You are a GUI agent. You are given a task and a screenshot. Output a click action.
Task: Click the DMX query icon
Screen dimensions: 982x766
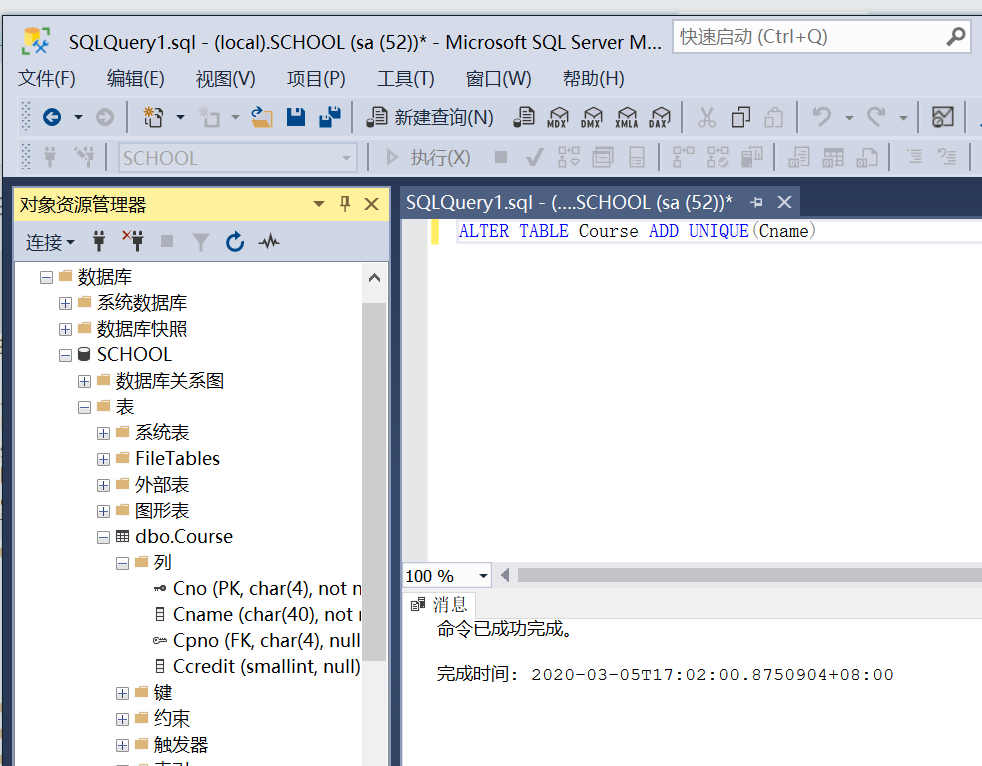tap(591, 117)
